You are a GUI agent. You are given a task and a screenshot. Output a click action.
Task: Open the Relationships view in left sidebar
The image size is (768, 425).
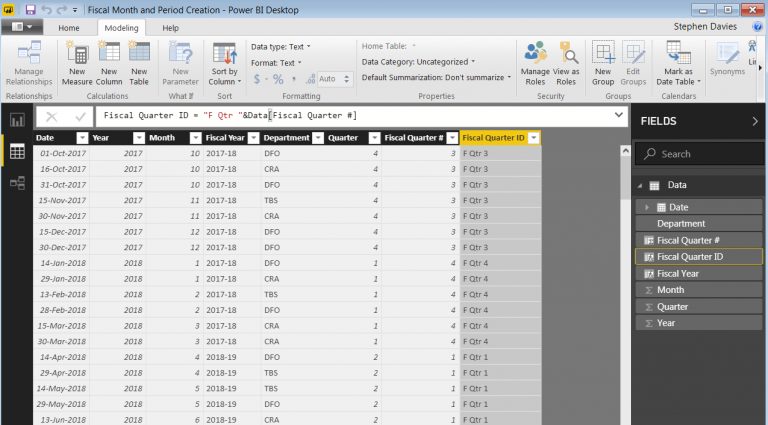point(17,183)
